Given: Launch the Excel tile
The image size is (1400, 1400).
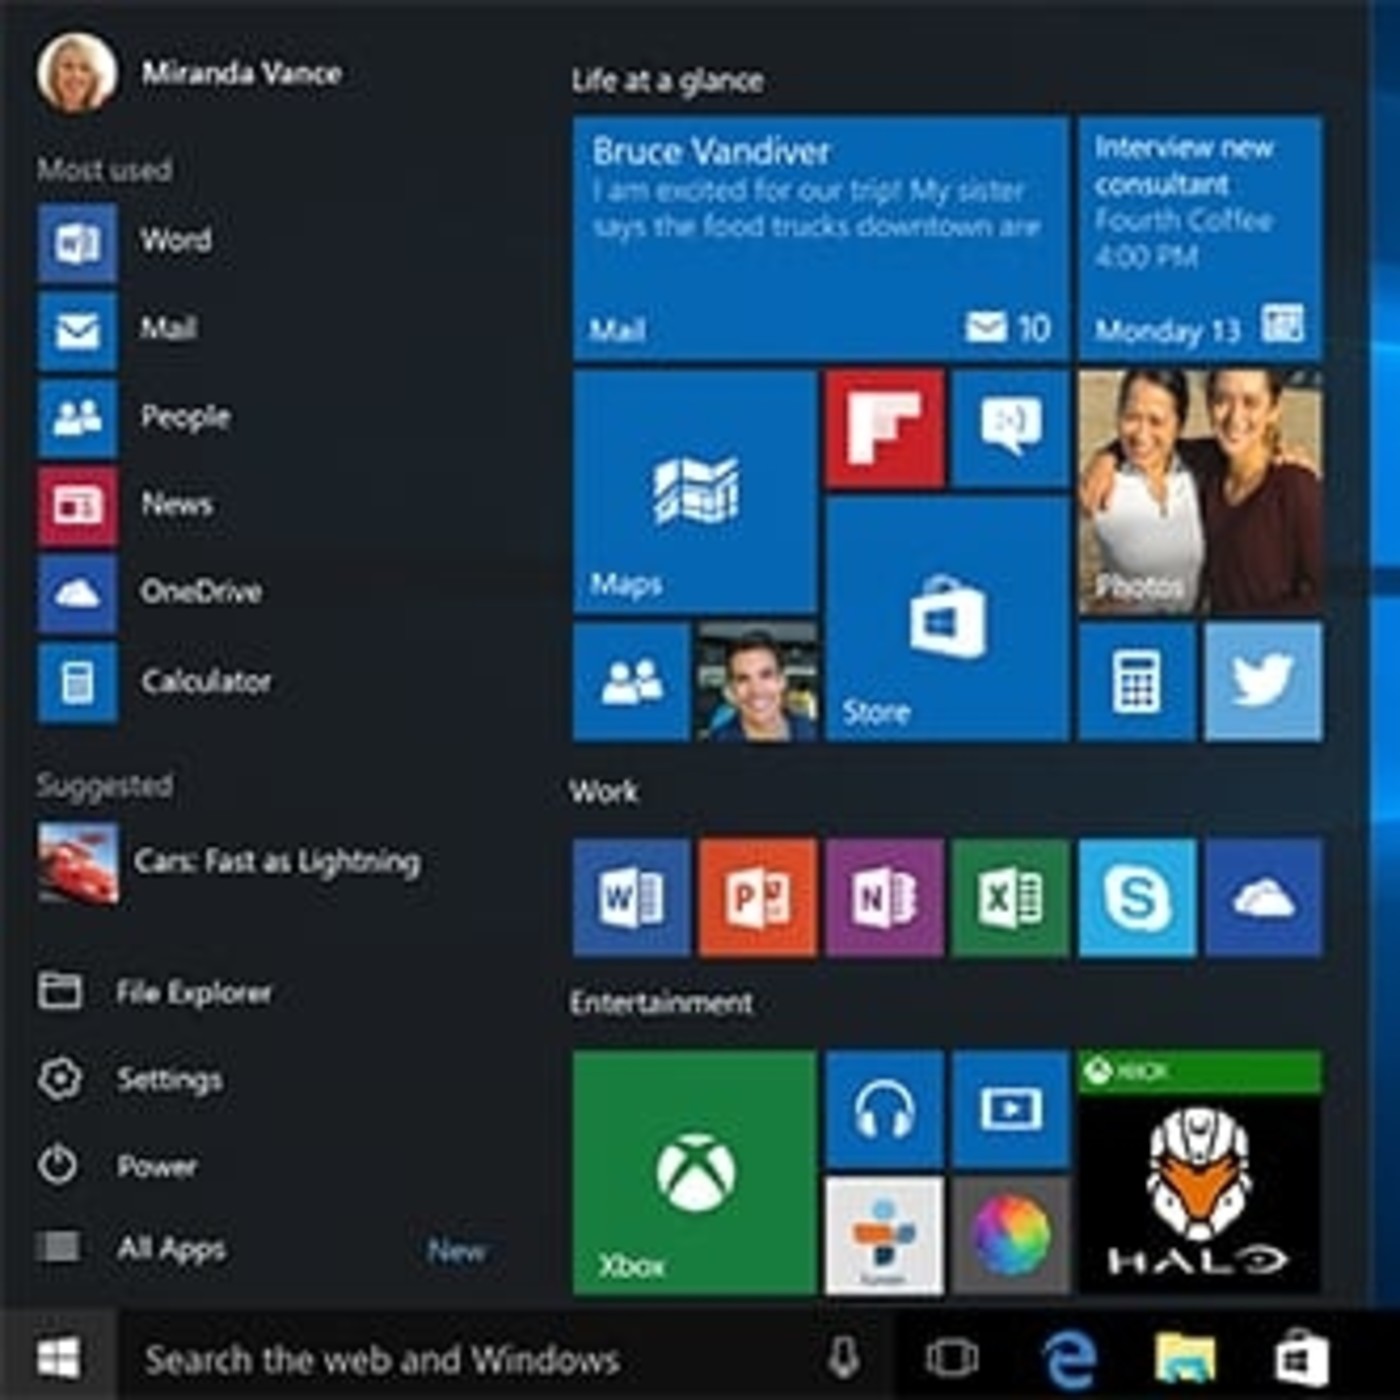Looking at the screenshot, I should point(1011,898).
